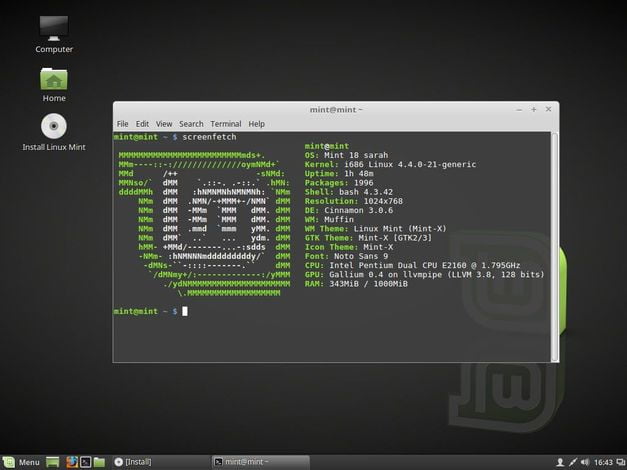The width and height of the screenshot is (627, 470).
Task: Click the Kernel i686 Linux 4.4.0-21-generic line
Action: [x=390, y=164]
